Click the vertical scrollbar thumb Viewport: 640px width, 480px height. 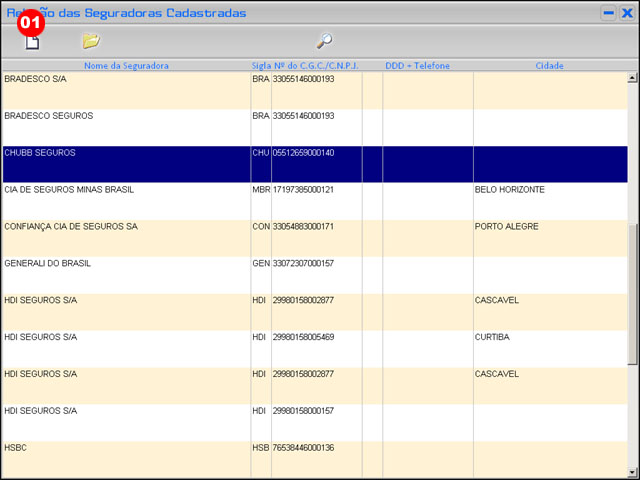click(632, 295)
